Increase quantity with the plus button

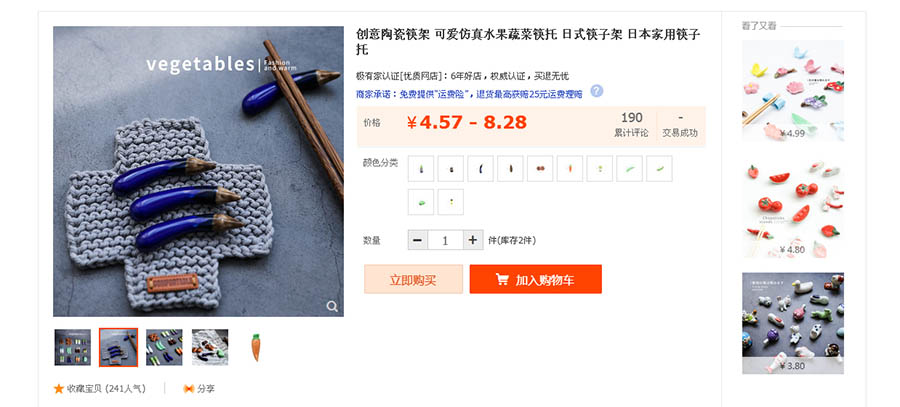(x=472, y=240)
